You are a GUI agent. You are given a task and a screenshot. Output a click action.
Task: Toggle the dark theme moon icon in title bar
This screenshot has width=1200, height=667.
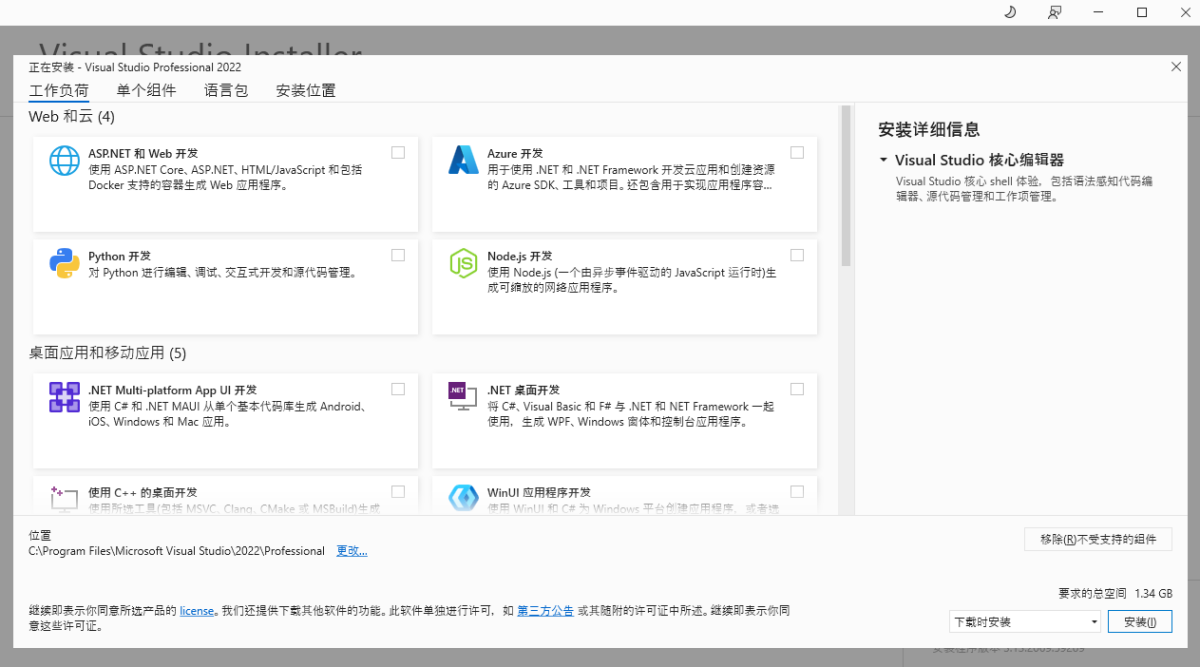point(1010,12)
